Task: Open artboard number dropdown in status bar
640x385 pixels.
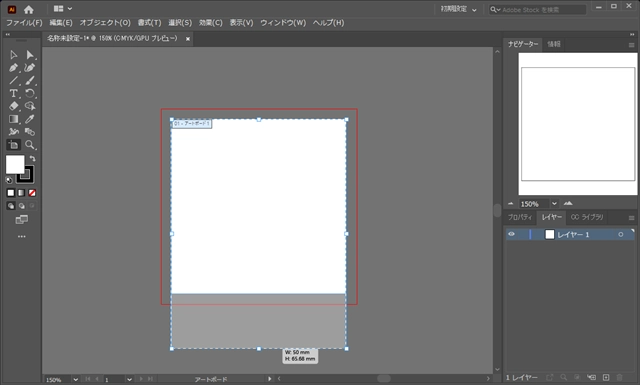Action: pos(129,379)
